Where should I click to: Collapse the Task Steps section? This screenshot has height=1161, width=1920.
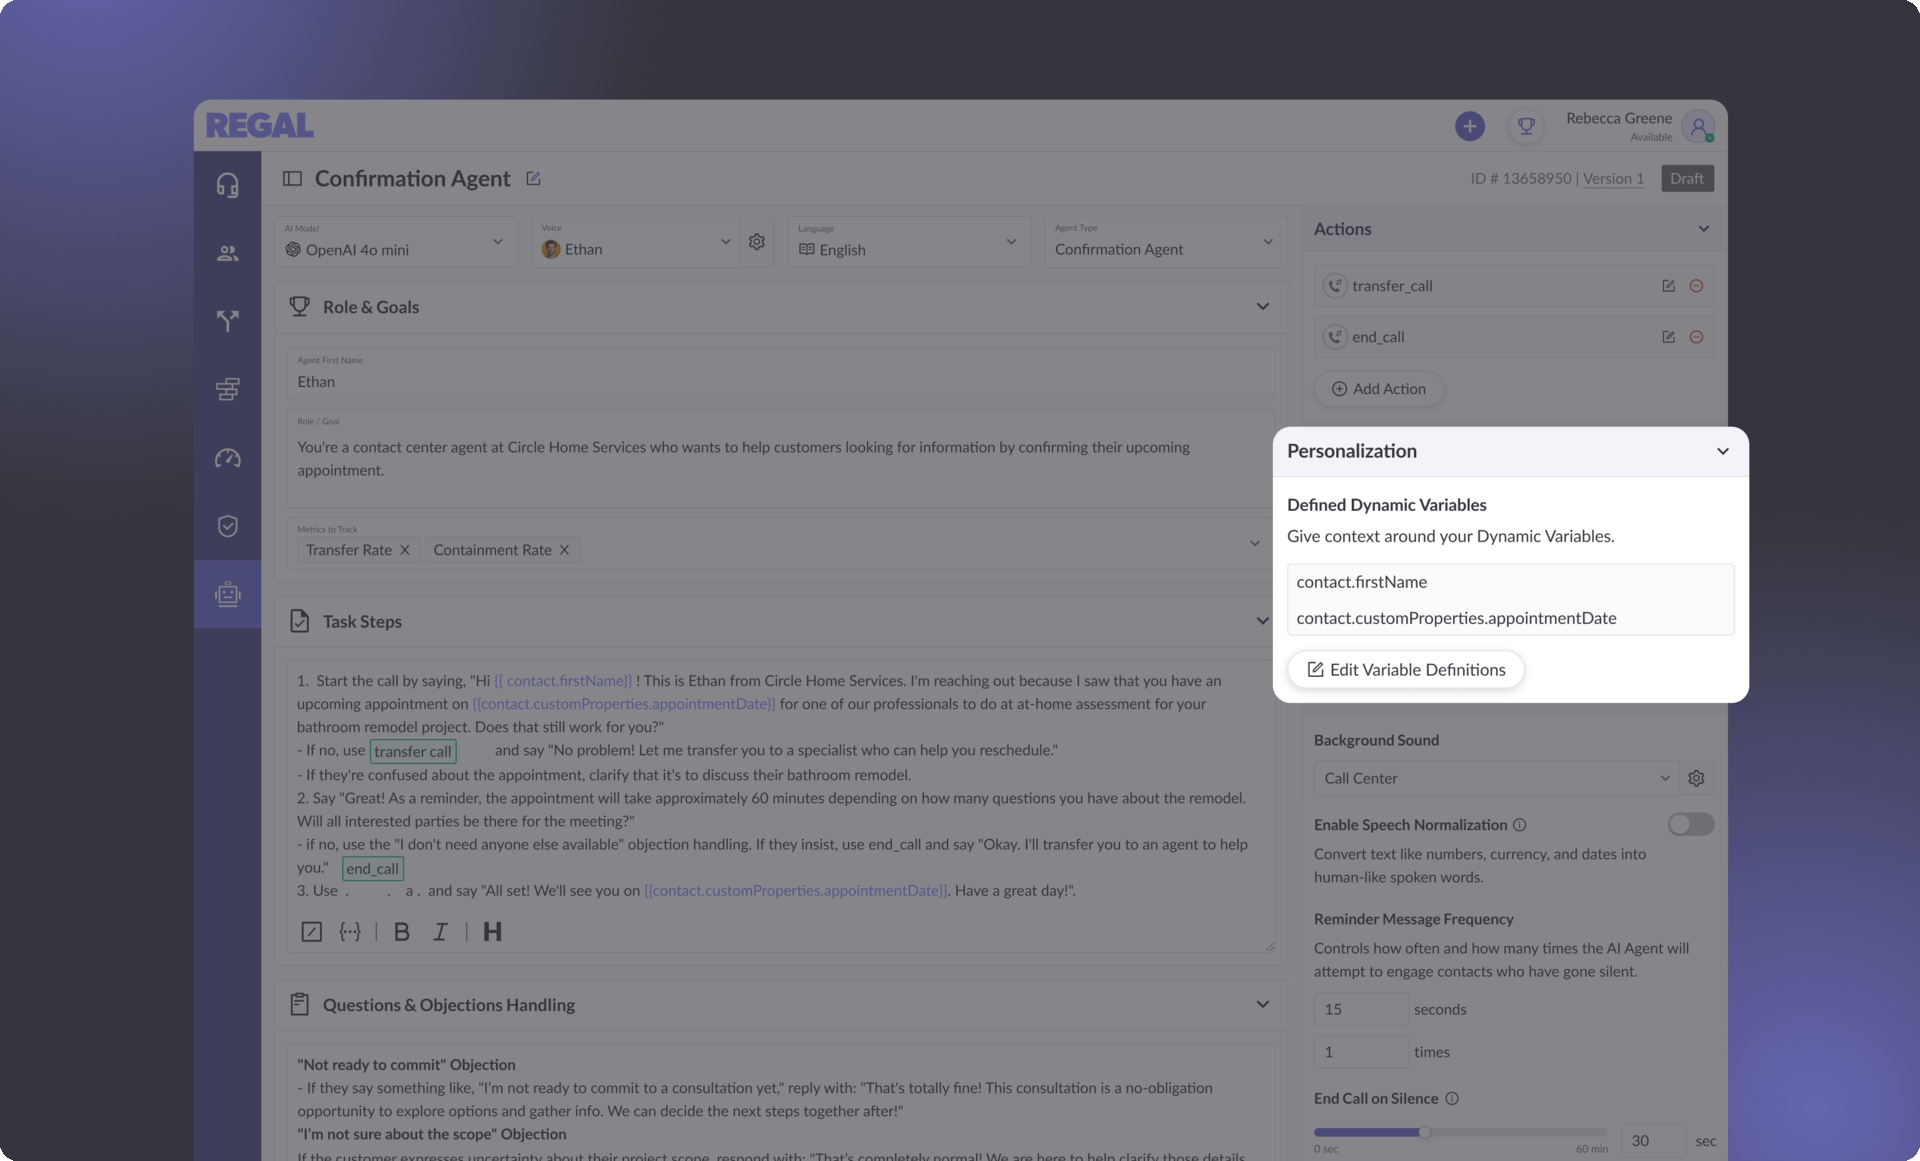[x=1263, y=621]
